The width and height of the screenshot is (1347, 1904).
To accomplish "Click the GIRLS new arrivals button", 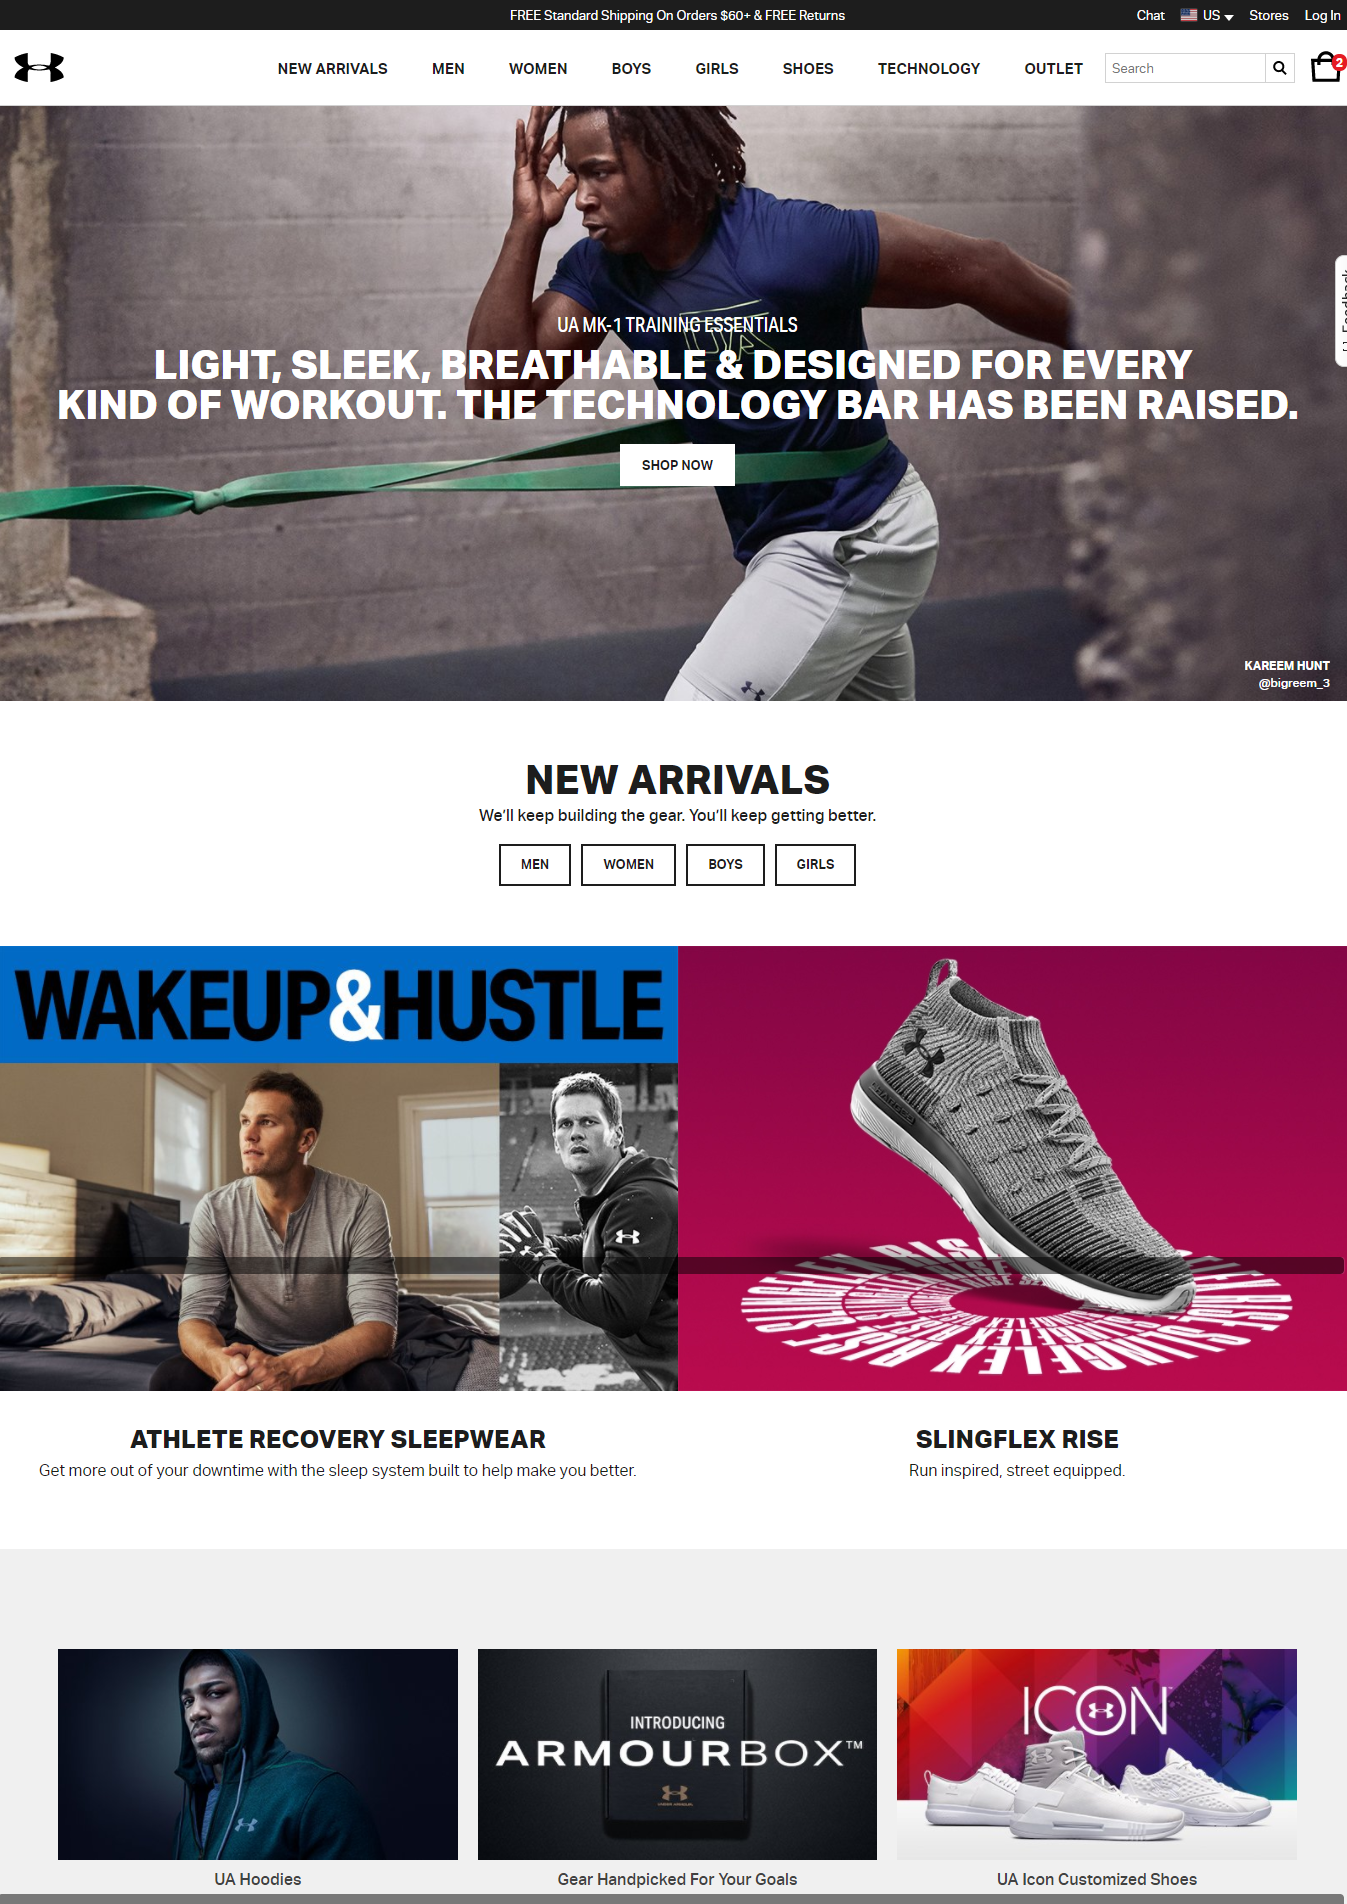I will (x=815, y=864).
